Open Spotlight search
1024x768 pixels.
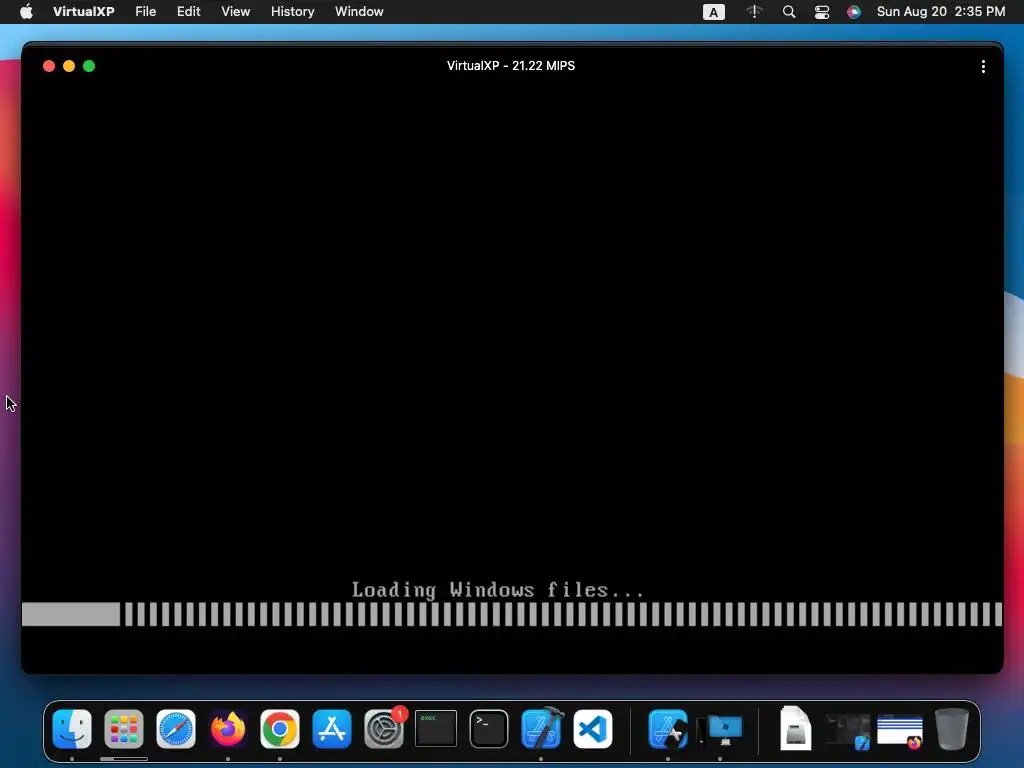click(789, 12)
